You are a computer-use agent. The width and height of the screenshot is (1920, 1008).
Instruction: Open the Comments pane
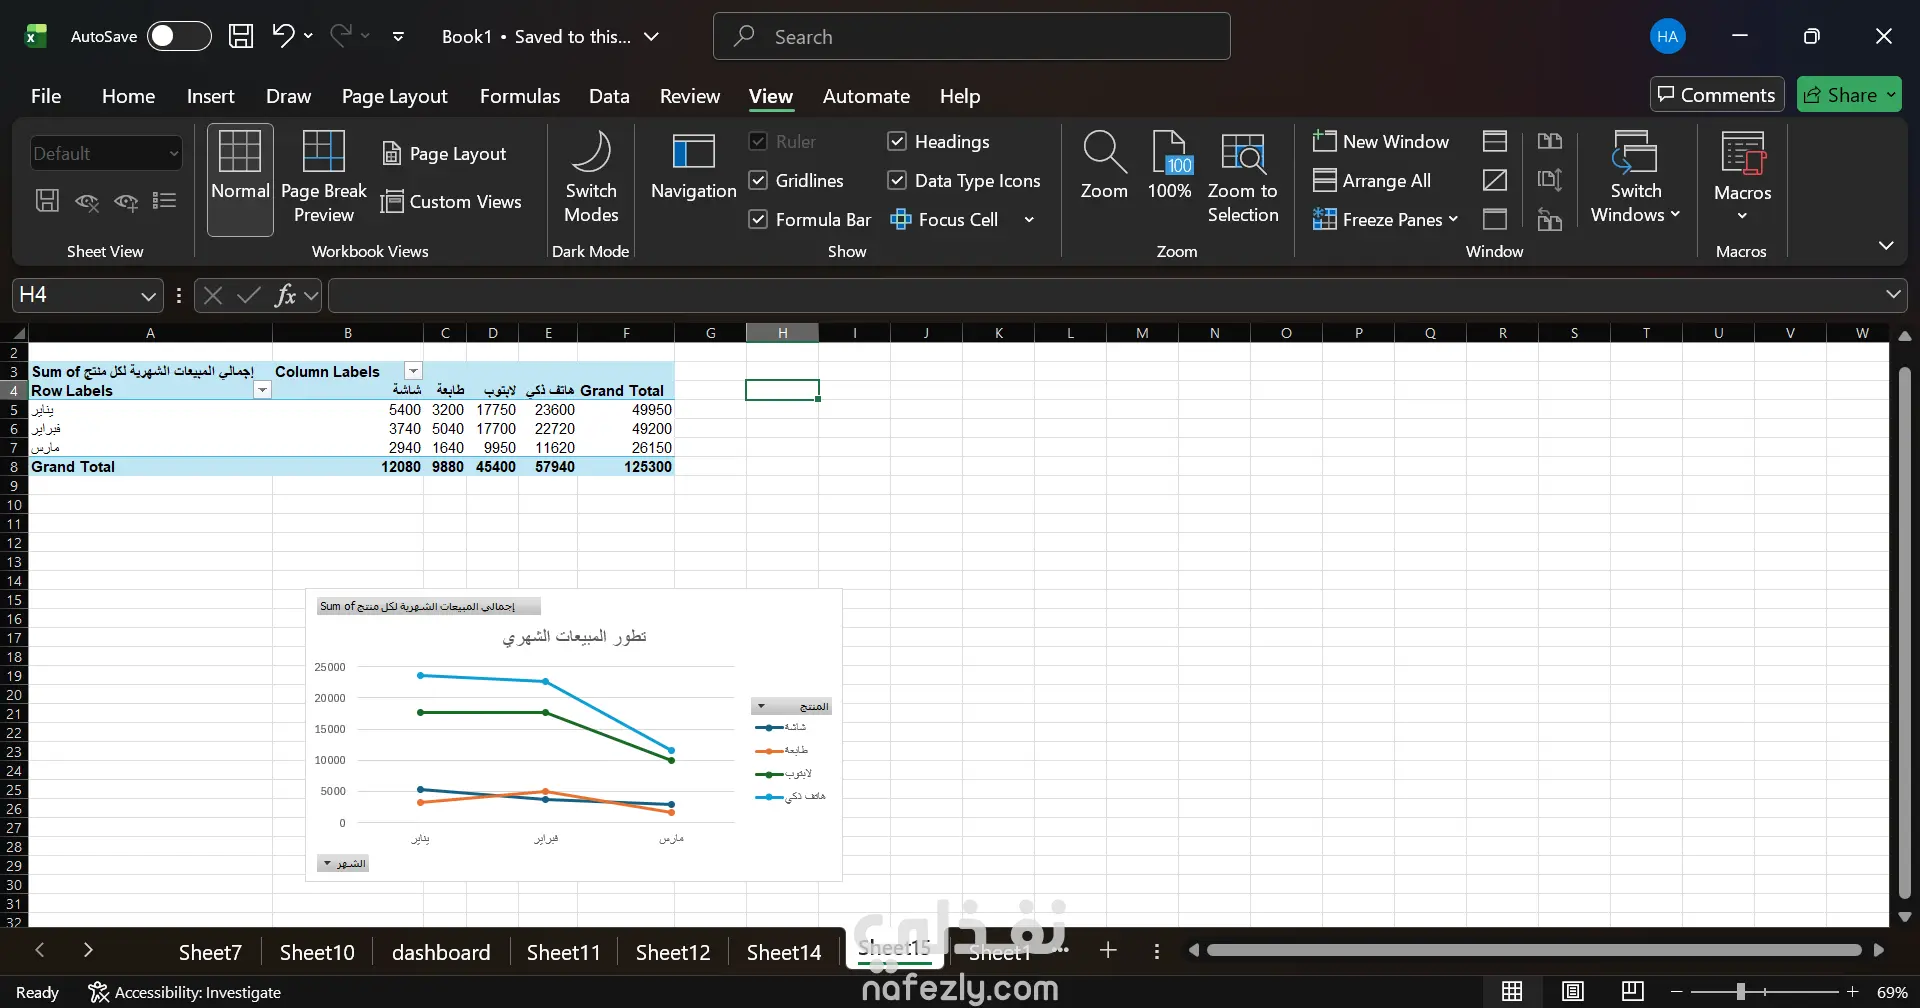(x=1717, y=94)
